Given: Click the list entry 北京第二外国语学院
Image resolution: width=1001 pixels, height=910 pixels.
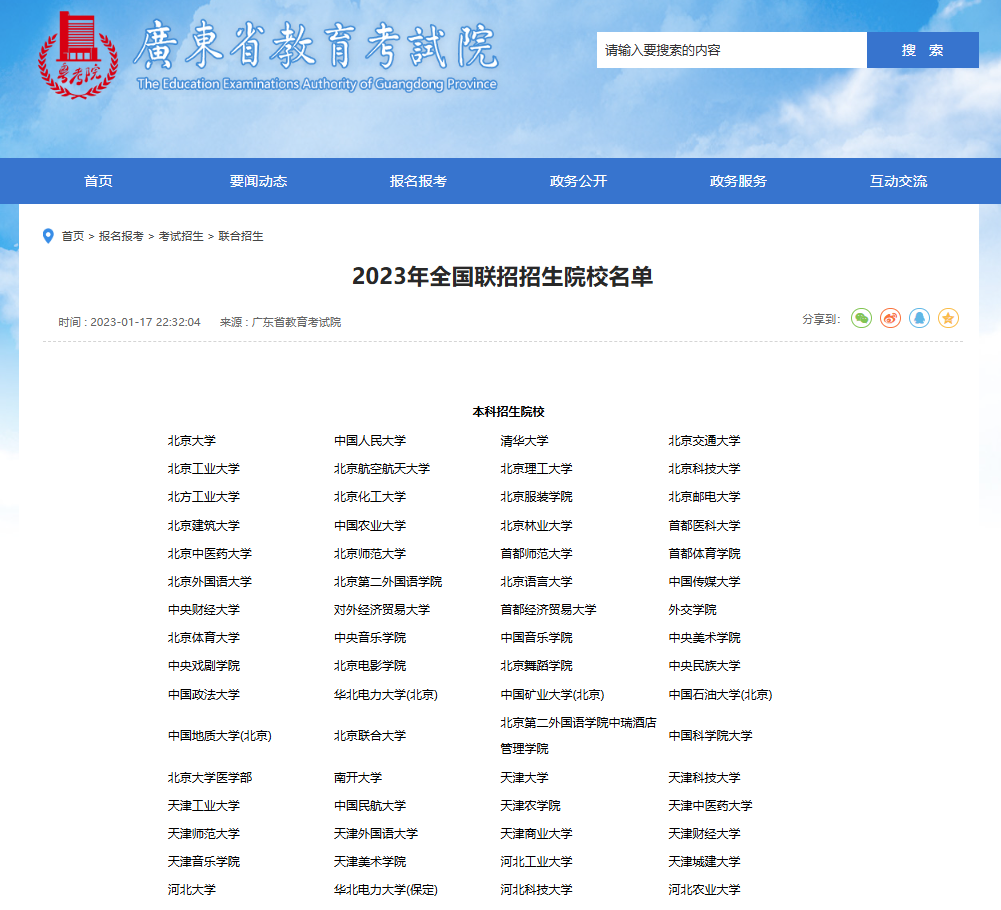Looking at the screenshot, I should pyautogui.click(x=388, y=582).
